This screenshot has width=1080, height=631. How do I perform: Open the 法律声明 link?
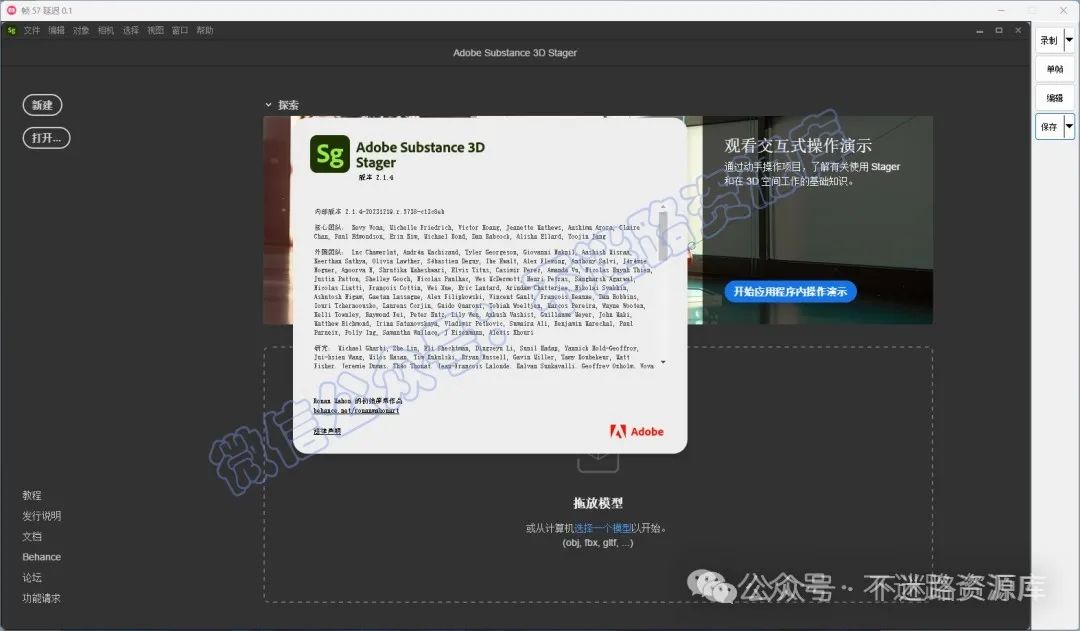tap(327, 431)
